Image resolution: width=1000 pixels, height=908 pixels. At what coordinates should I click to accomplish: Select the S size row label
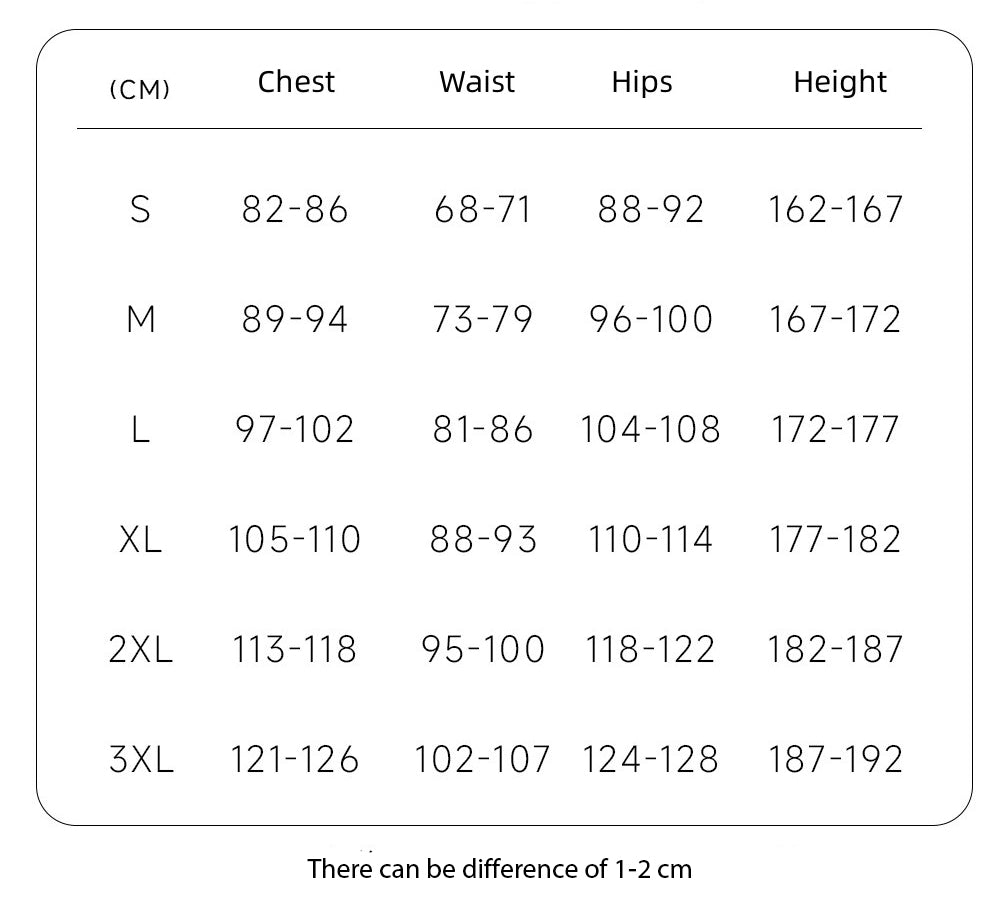[x=140, y=209]
